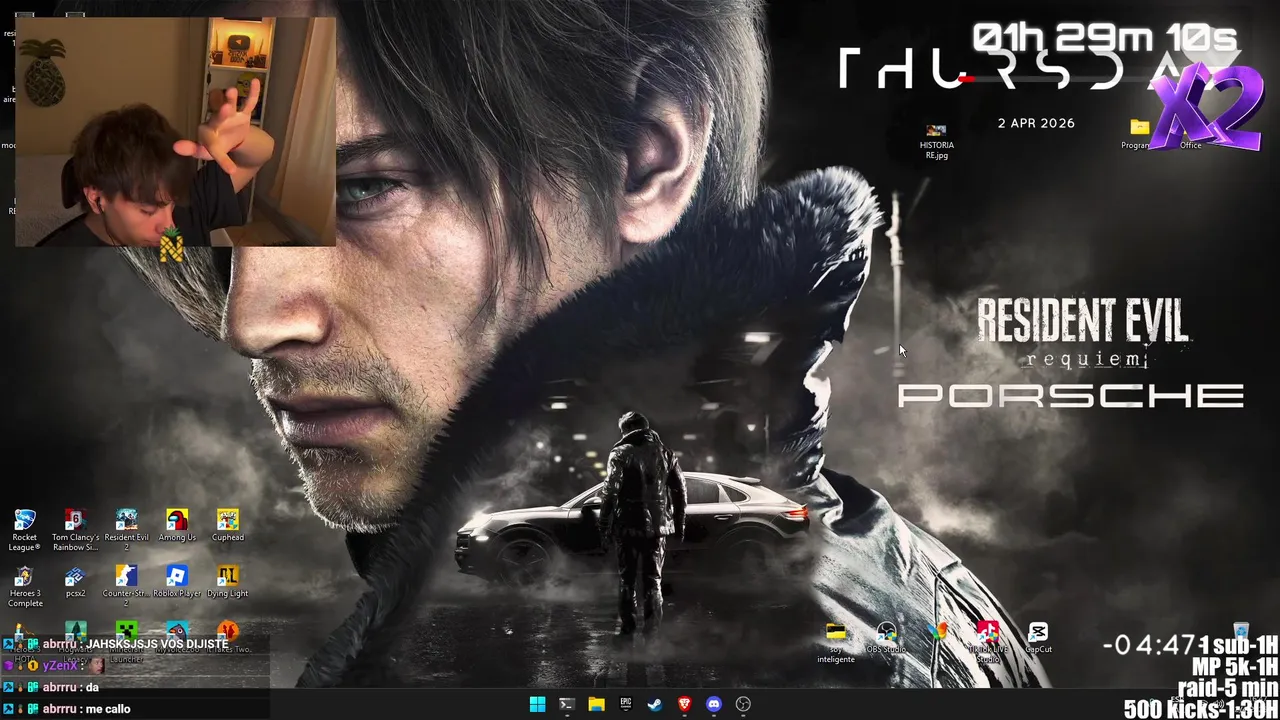1280x720 pixels.
Task: Launch the Counter-Strike 2 desktop shortcut
Action: (x=126, y=586)
